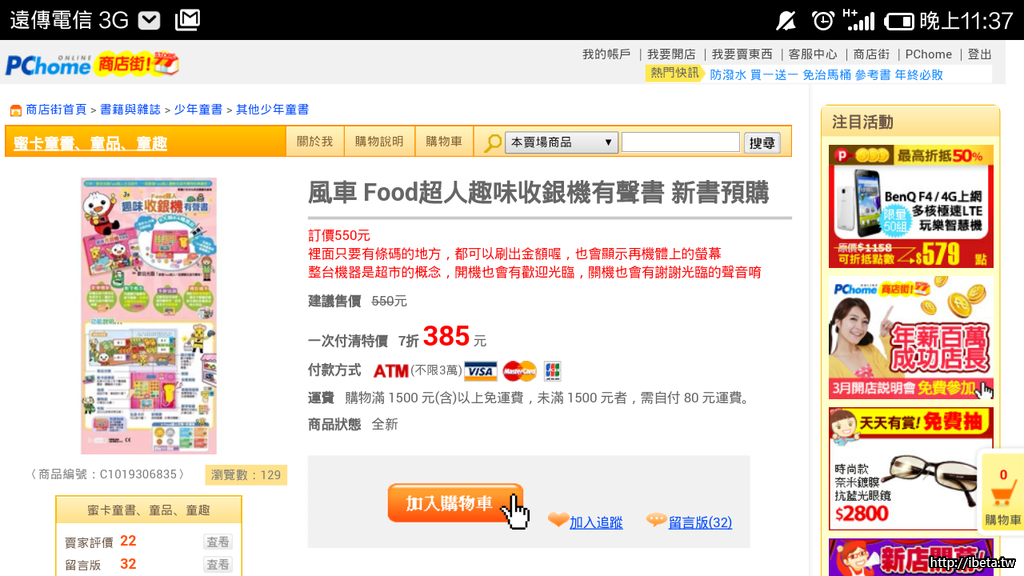The image size is (1024, 576).
Task: Click the 留言版 speech bubble icon
Action: point(656,521)
